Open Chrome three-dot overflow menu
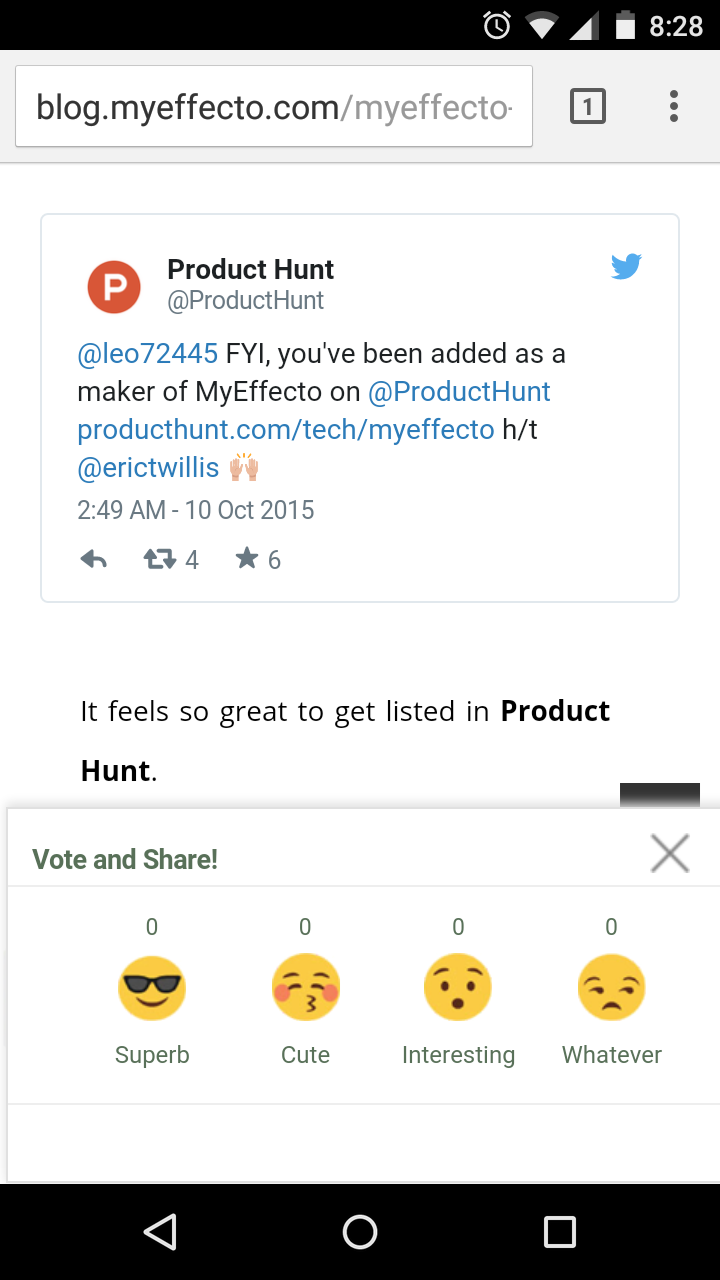 click(674, 106)
